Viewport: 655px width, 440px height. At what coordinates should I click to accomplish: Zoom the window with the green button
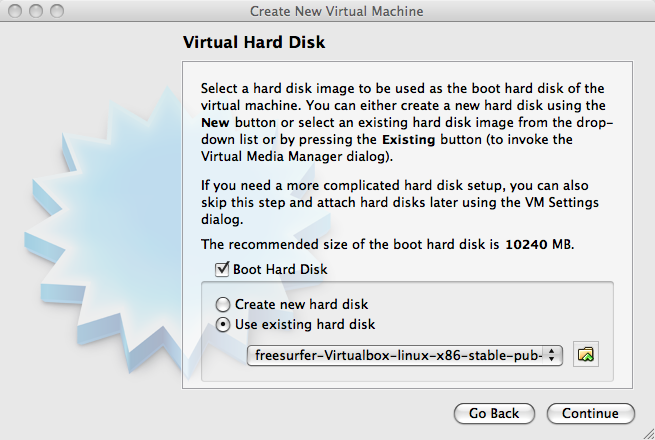pyautogui.click(x=57, y=11)
